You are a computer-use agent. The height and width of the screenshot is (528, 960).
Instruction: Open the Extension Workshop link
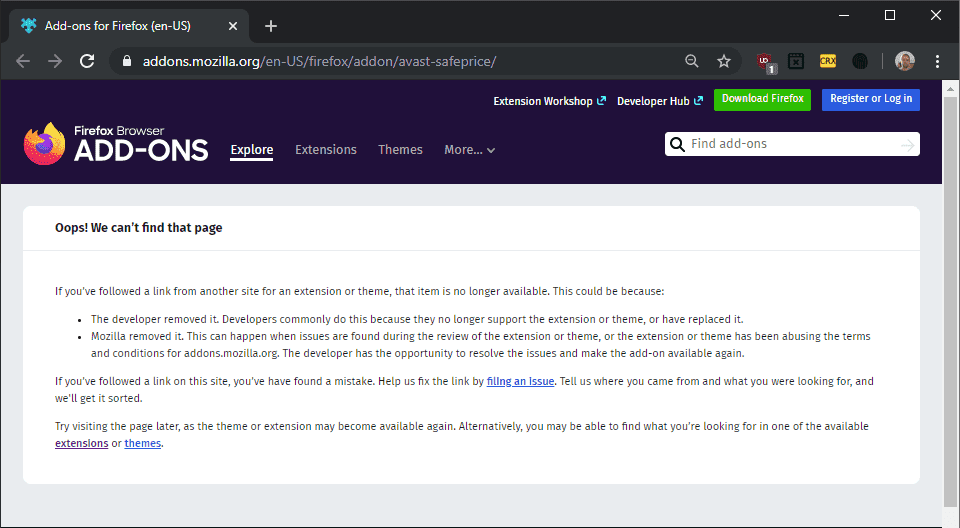(549, 101)
